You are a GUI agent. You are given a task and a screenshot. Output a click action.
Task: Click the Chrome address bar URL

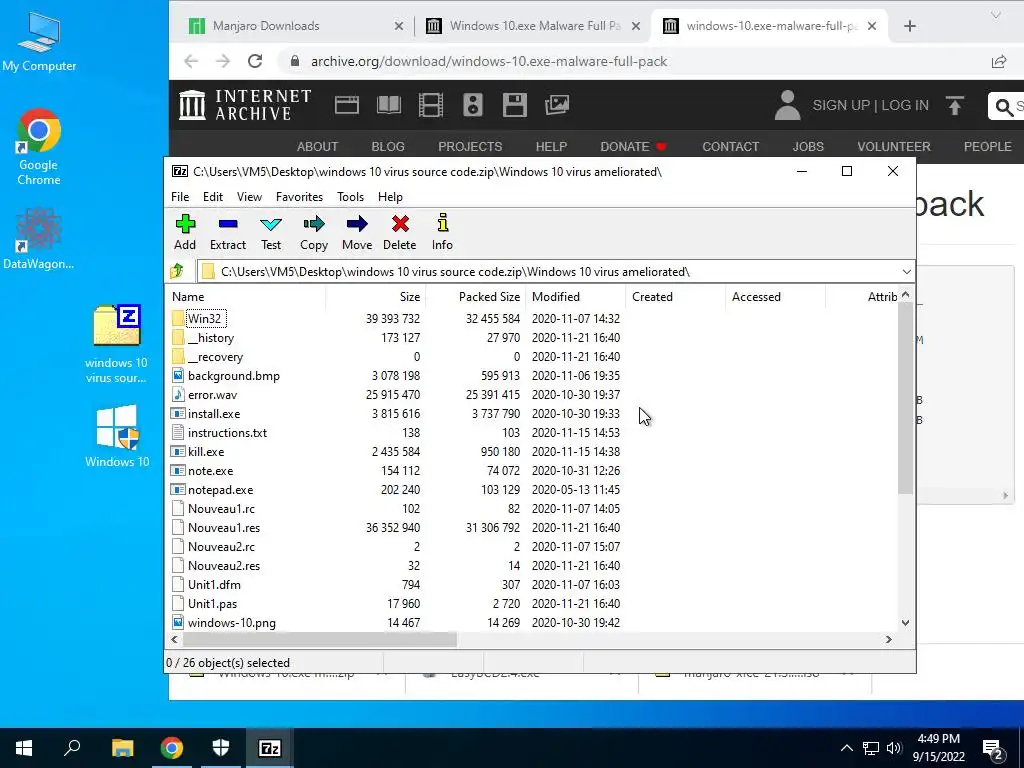point(488,61)
